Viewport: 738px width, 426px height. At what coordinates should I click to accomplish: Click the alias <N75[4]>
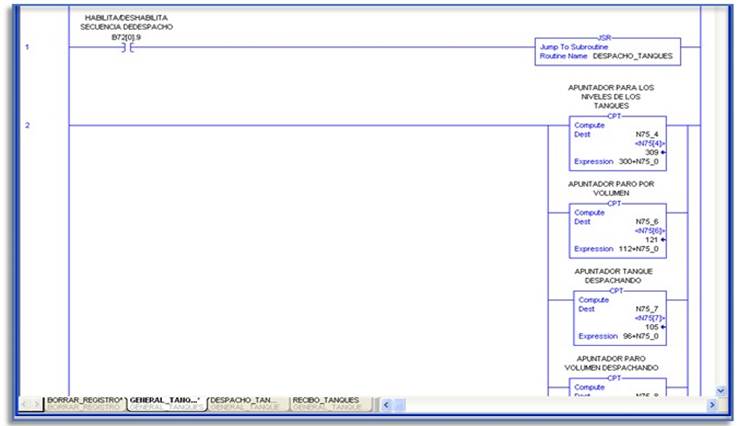[x=650, y=143]
